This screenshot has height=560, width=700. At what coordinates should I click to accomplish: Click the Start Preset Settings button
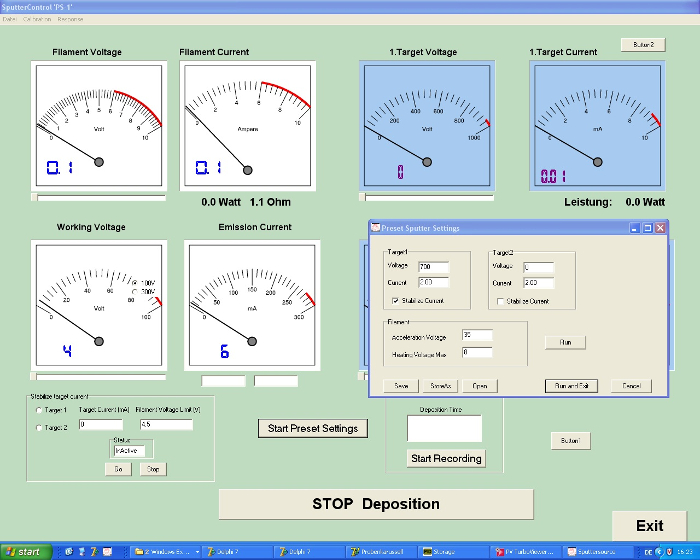click(x=312, y=428)
